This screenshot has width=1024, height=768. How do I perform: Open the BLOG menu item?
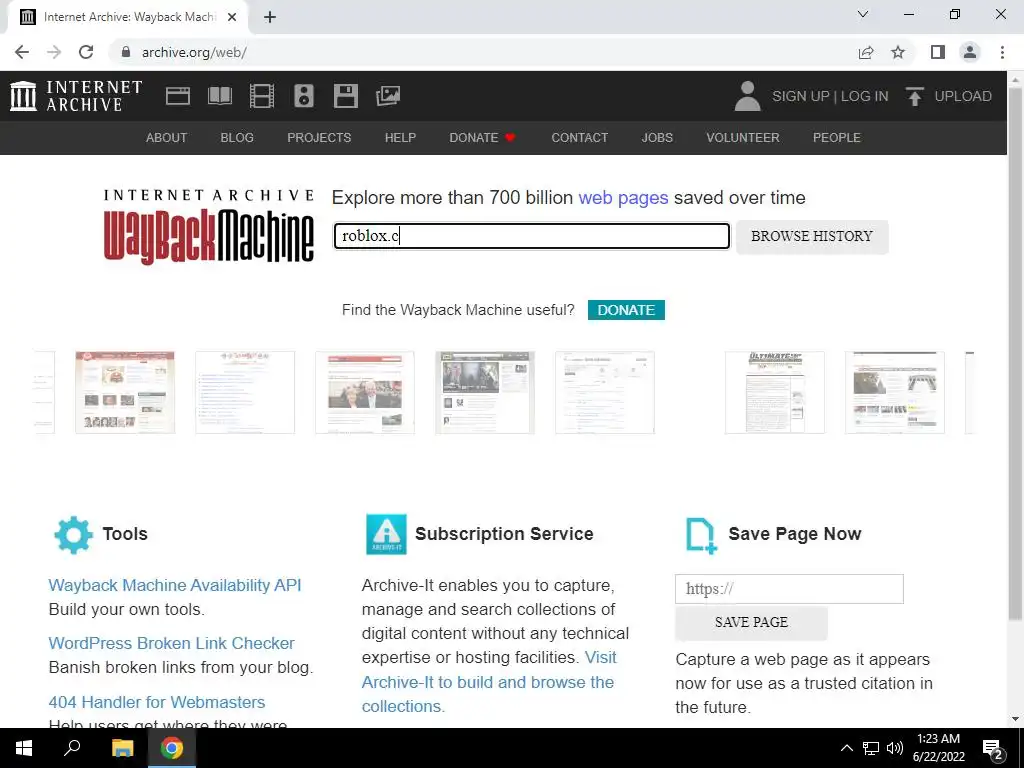[237, 138]
